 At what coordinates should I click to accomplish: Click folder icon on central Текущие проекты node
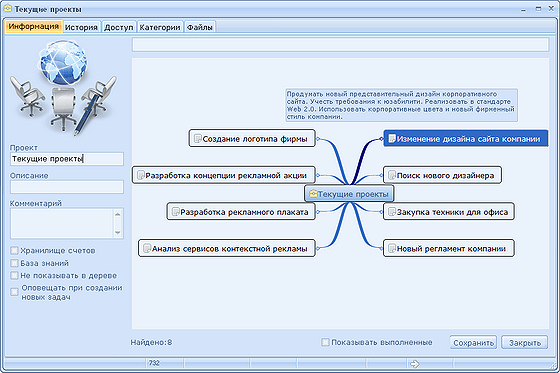(x=313, y=194)
